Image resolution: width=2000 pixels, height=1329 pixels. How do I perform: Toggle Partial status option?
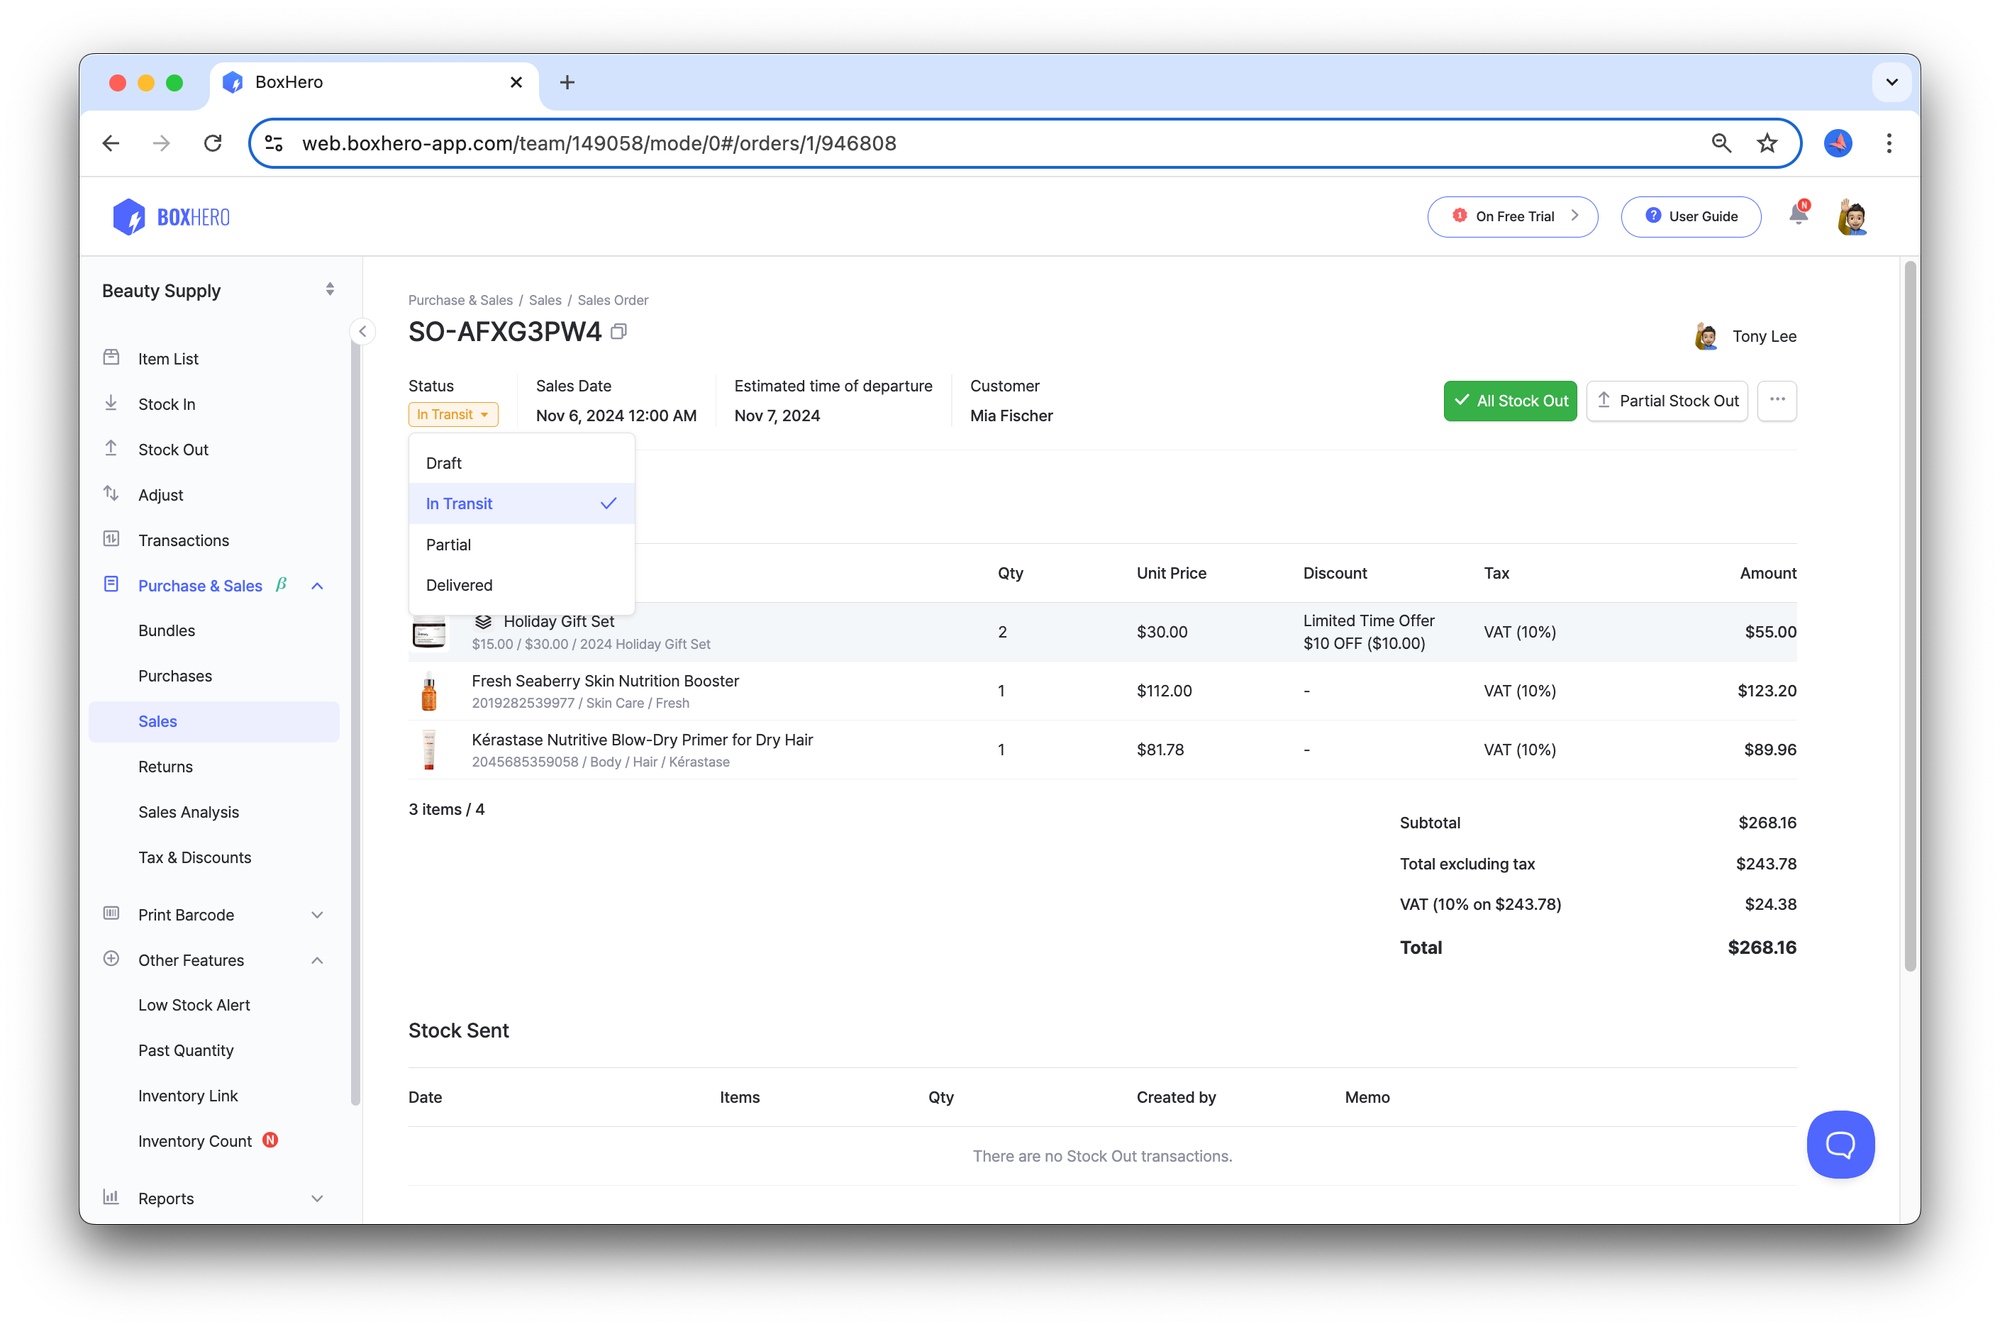coord(448,544)
